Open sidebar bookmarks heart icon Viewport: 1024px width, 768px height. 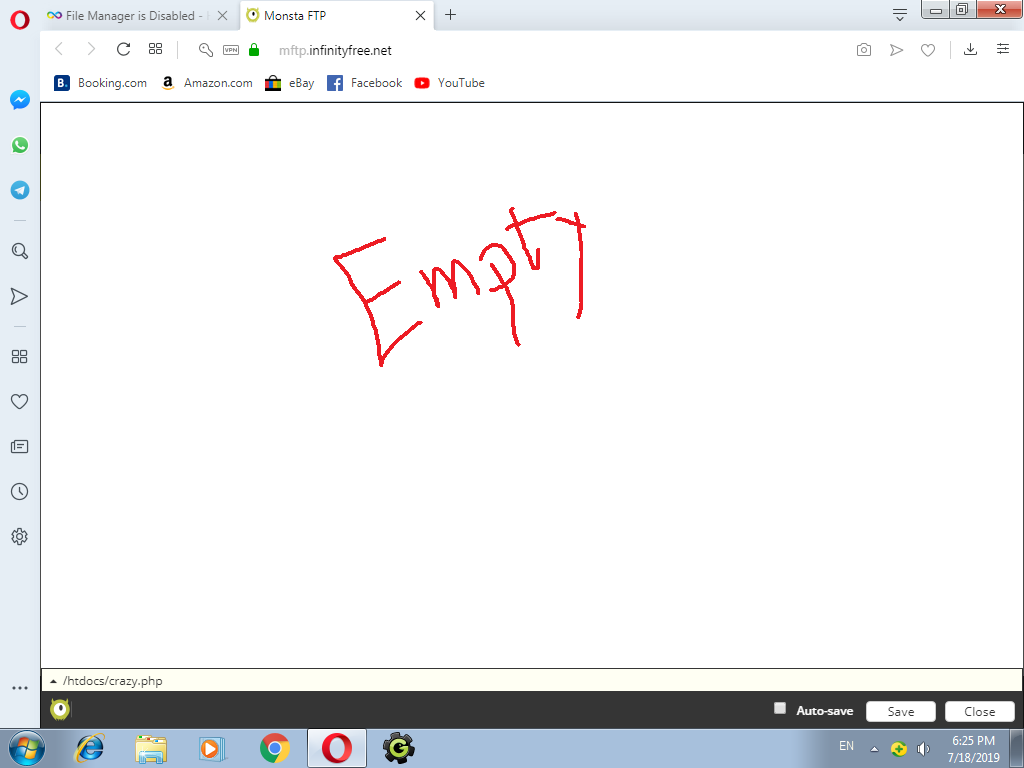(x=19, y=402)
